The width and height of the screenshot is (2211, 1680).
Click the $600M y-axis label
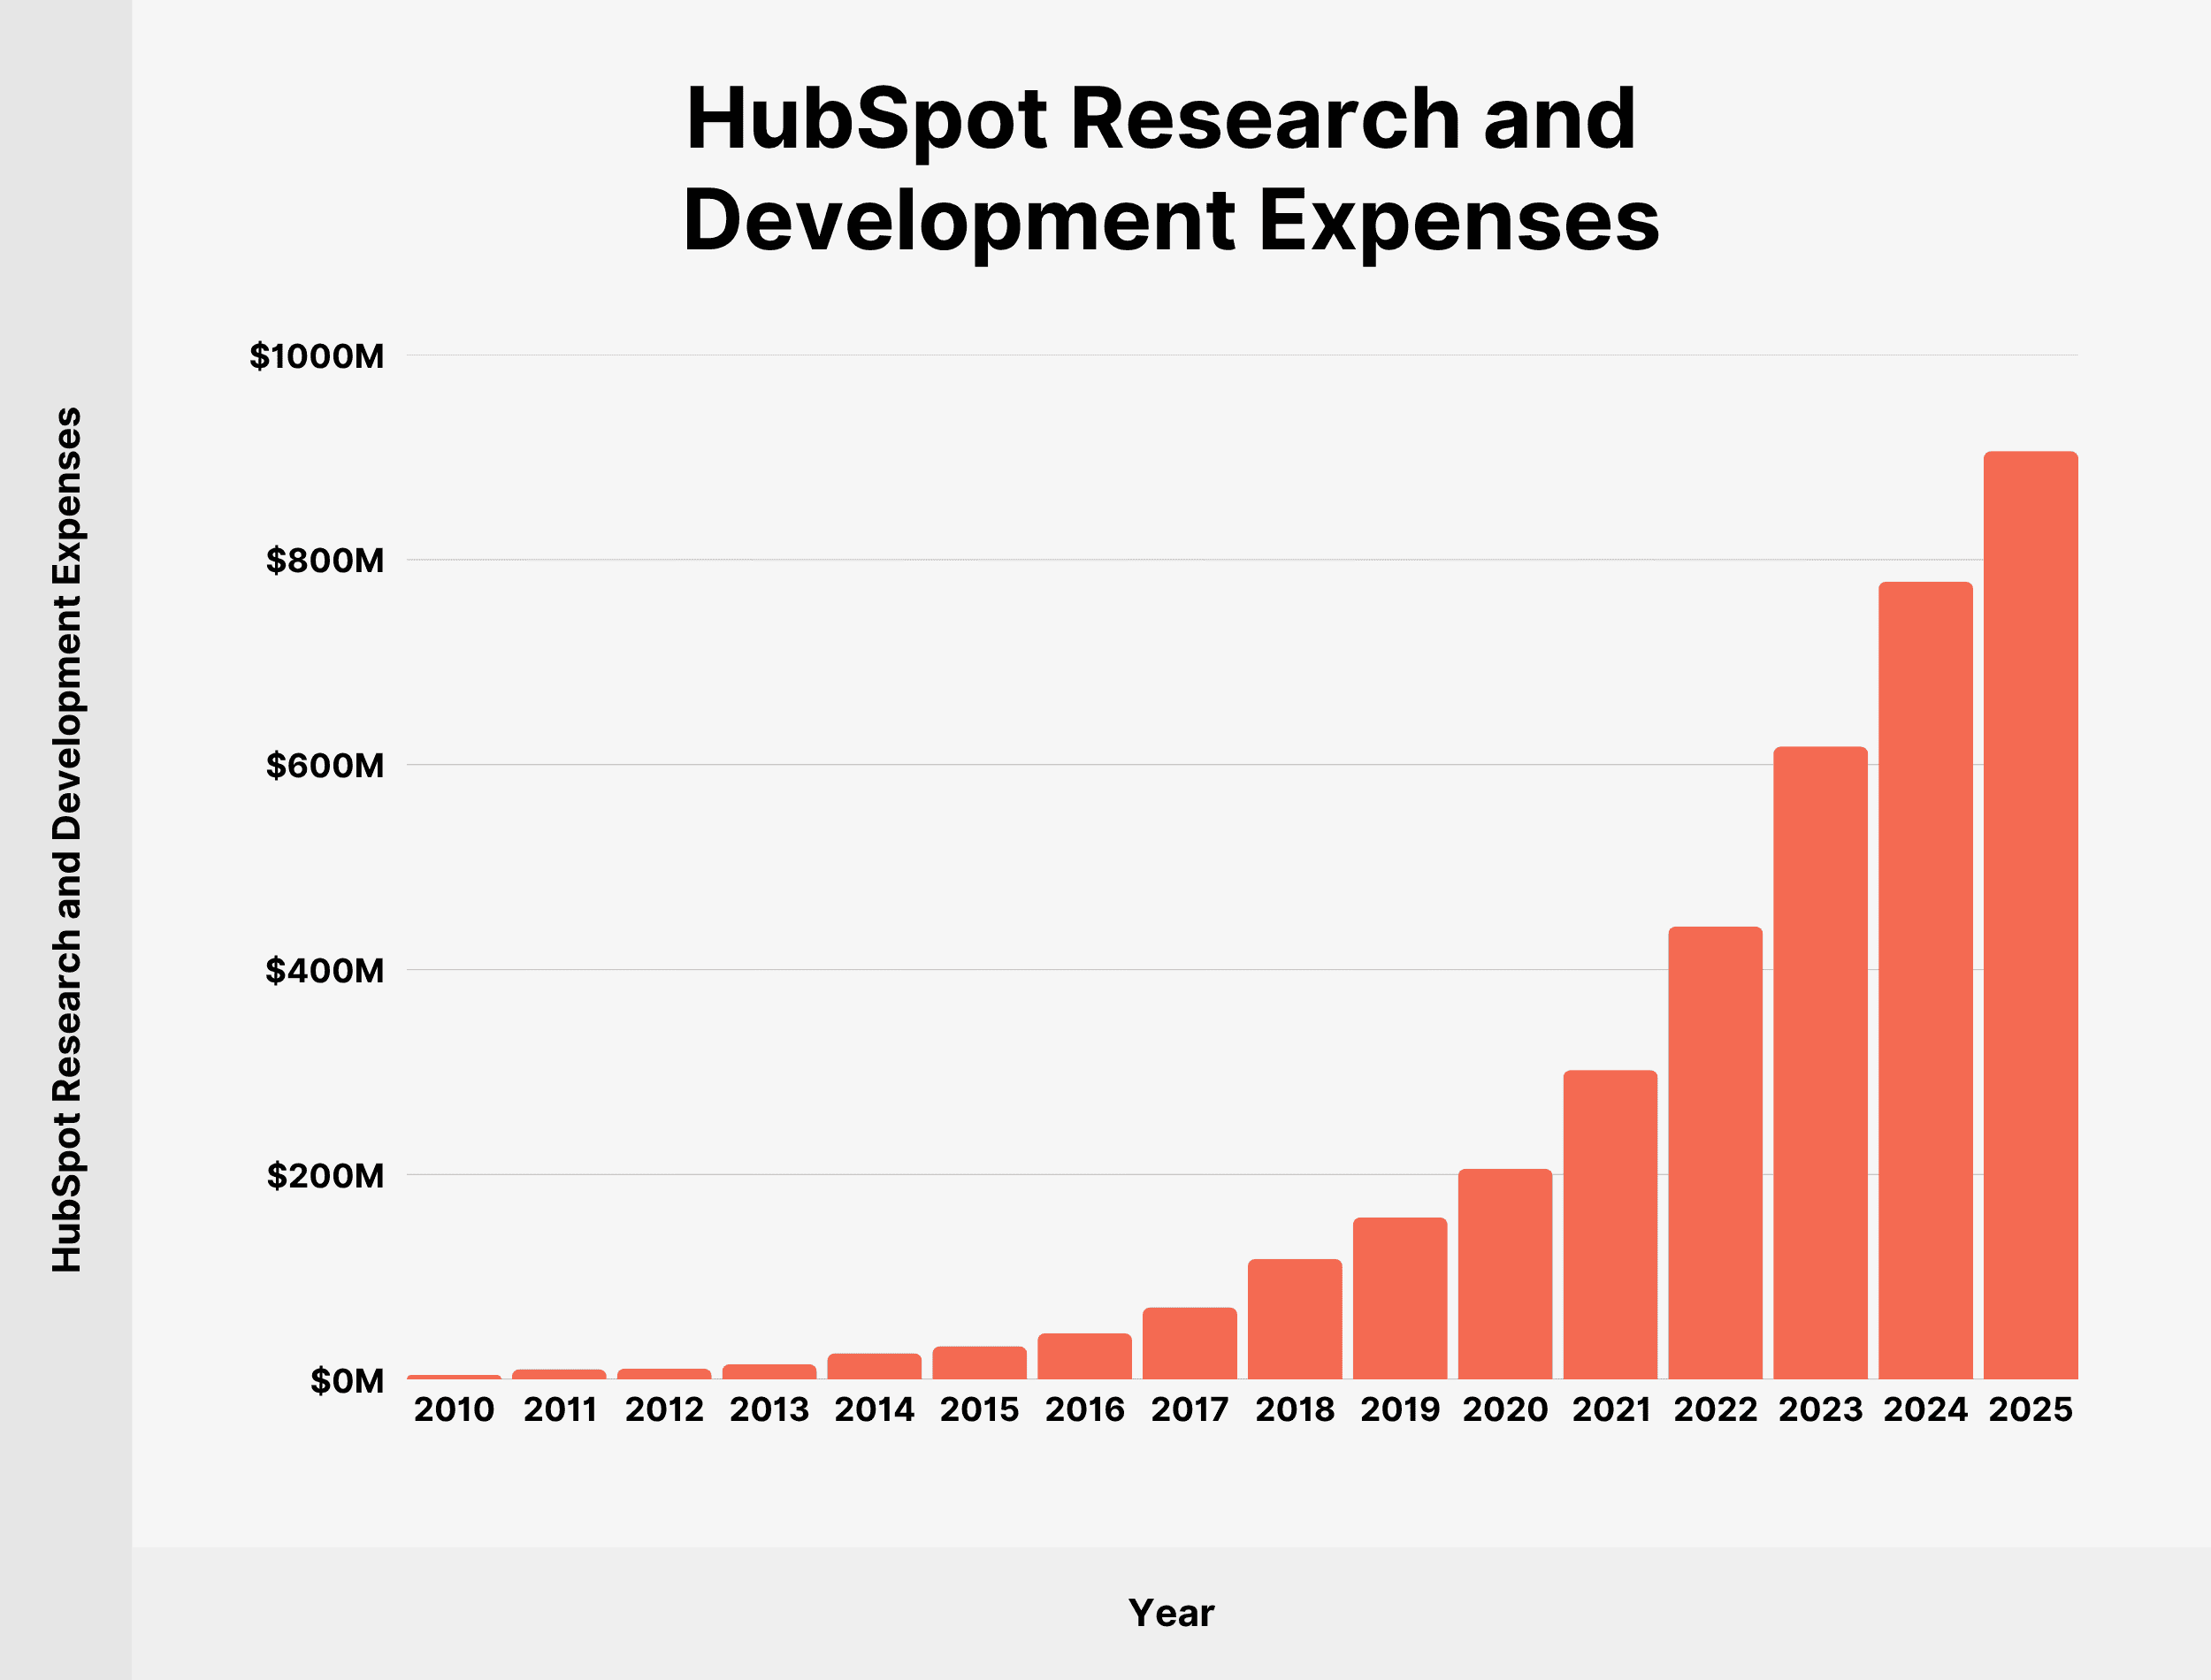[325, 766]
